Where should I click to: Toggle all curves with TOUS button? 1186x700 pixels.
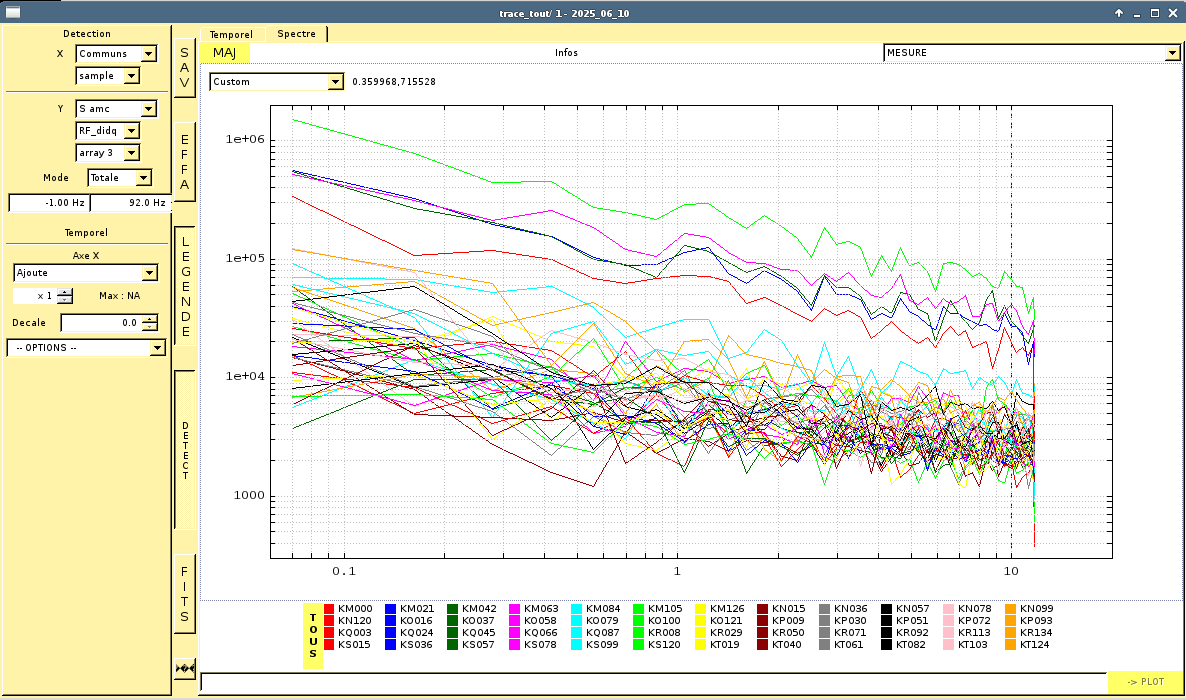313,635
